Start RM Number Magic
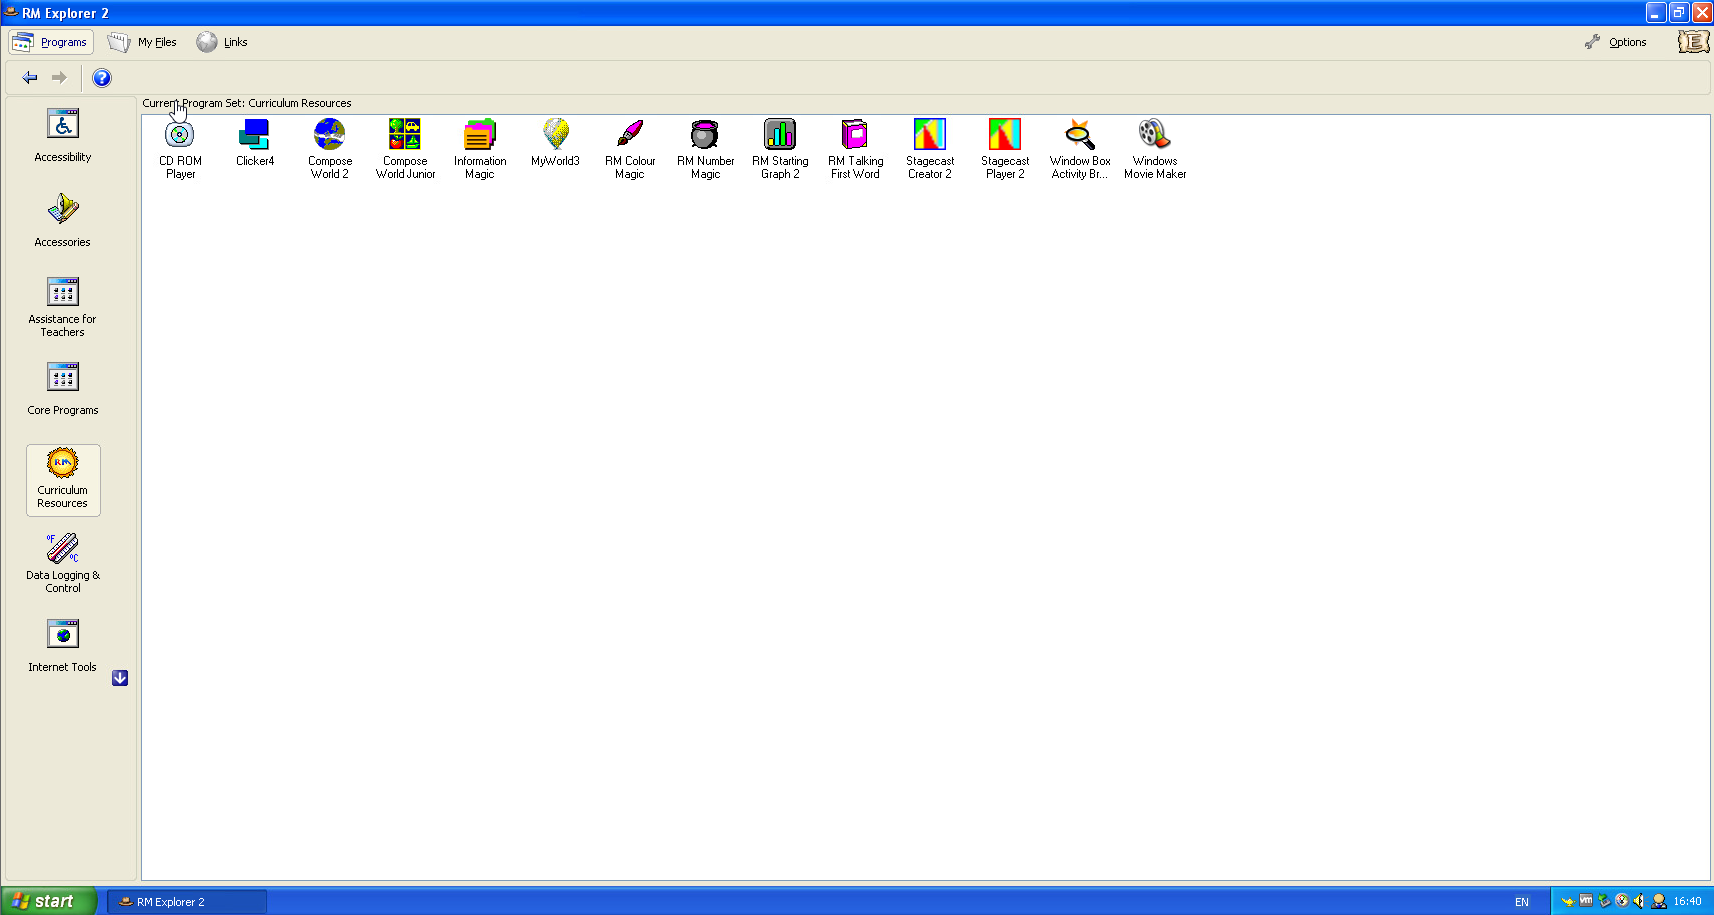 (705, 149)
